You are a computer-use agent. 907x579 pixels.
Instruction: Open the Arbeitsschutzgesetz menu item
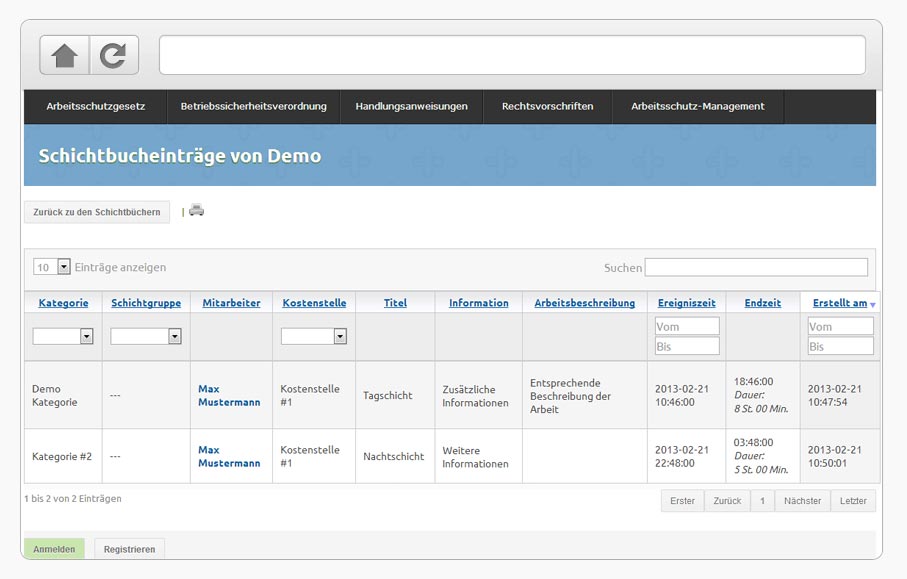95,106
